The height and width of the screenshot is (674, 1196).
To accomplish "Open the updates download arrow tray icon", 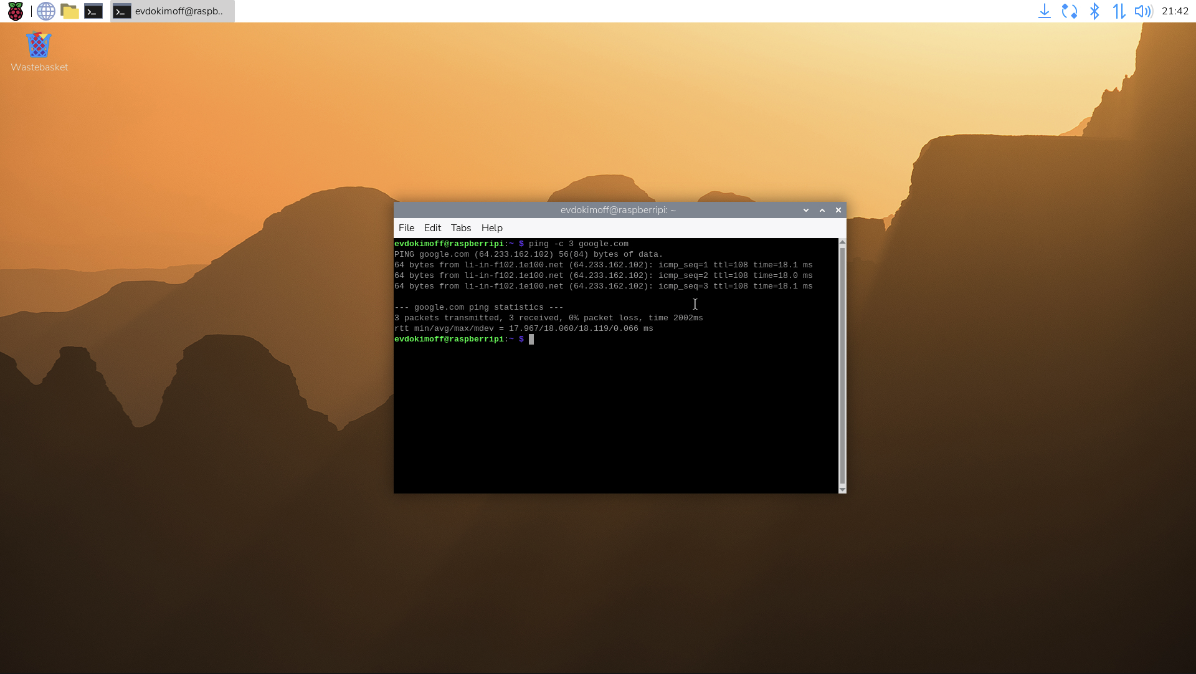I will (x=1044, y=11).
